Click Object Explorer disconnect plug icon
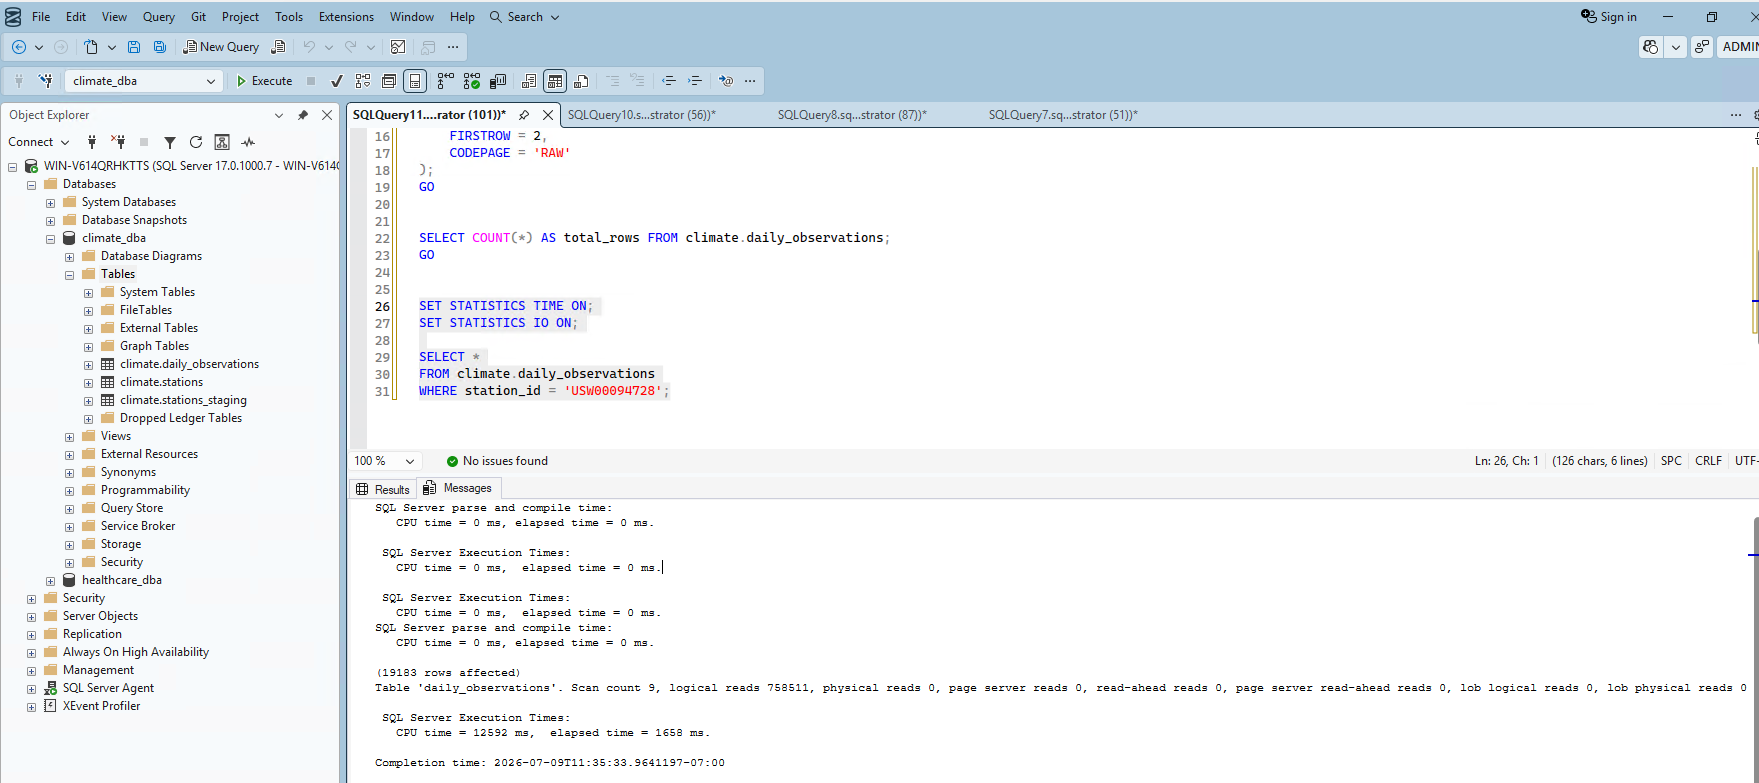 [x=118, y=142]
